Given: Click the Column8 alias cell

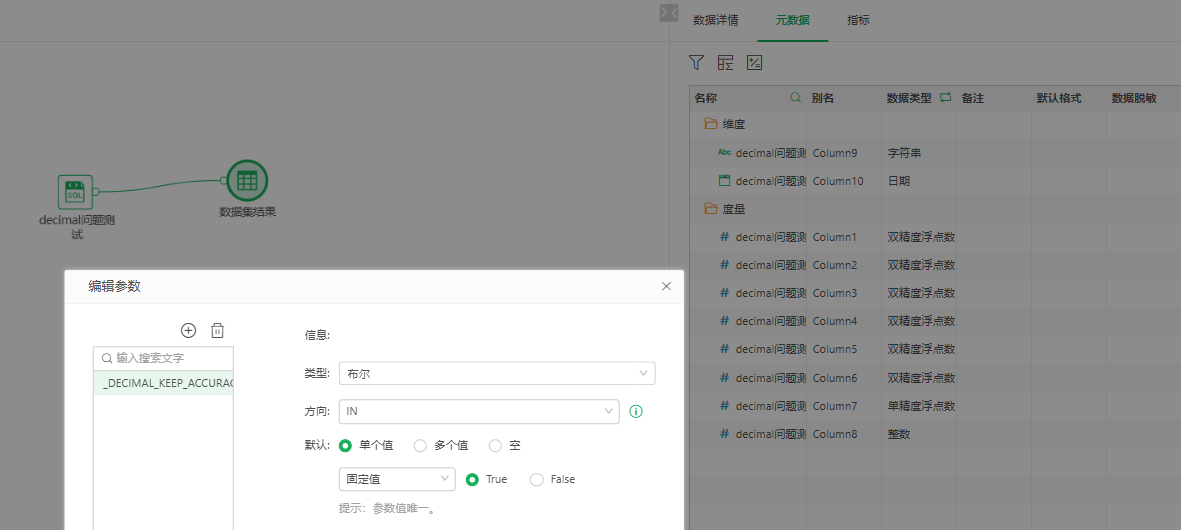Looking at the screenshot, I should click(844, 434).
